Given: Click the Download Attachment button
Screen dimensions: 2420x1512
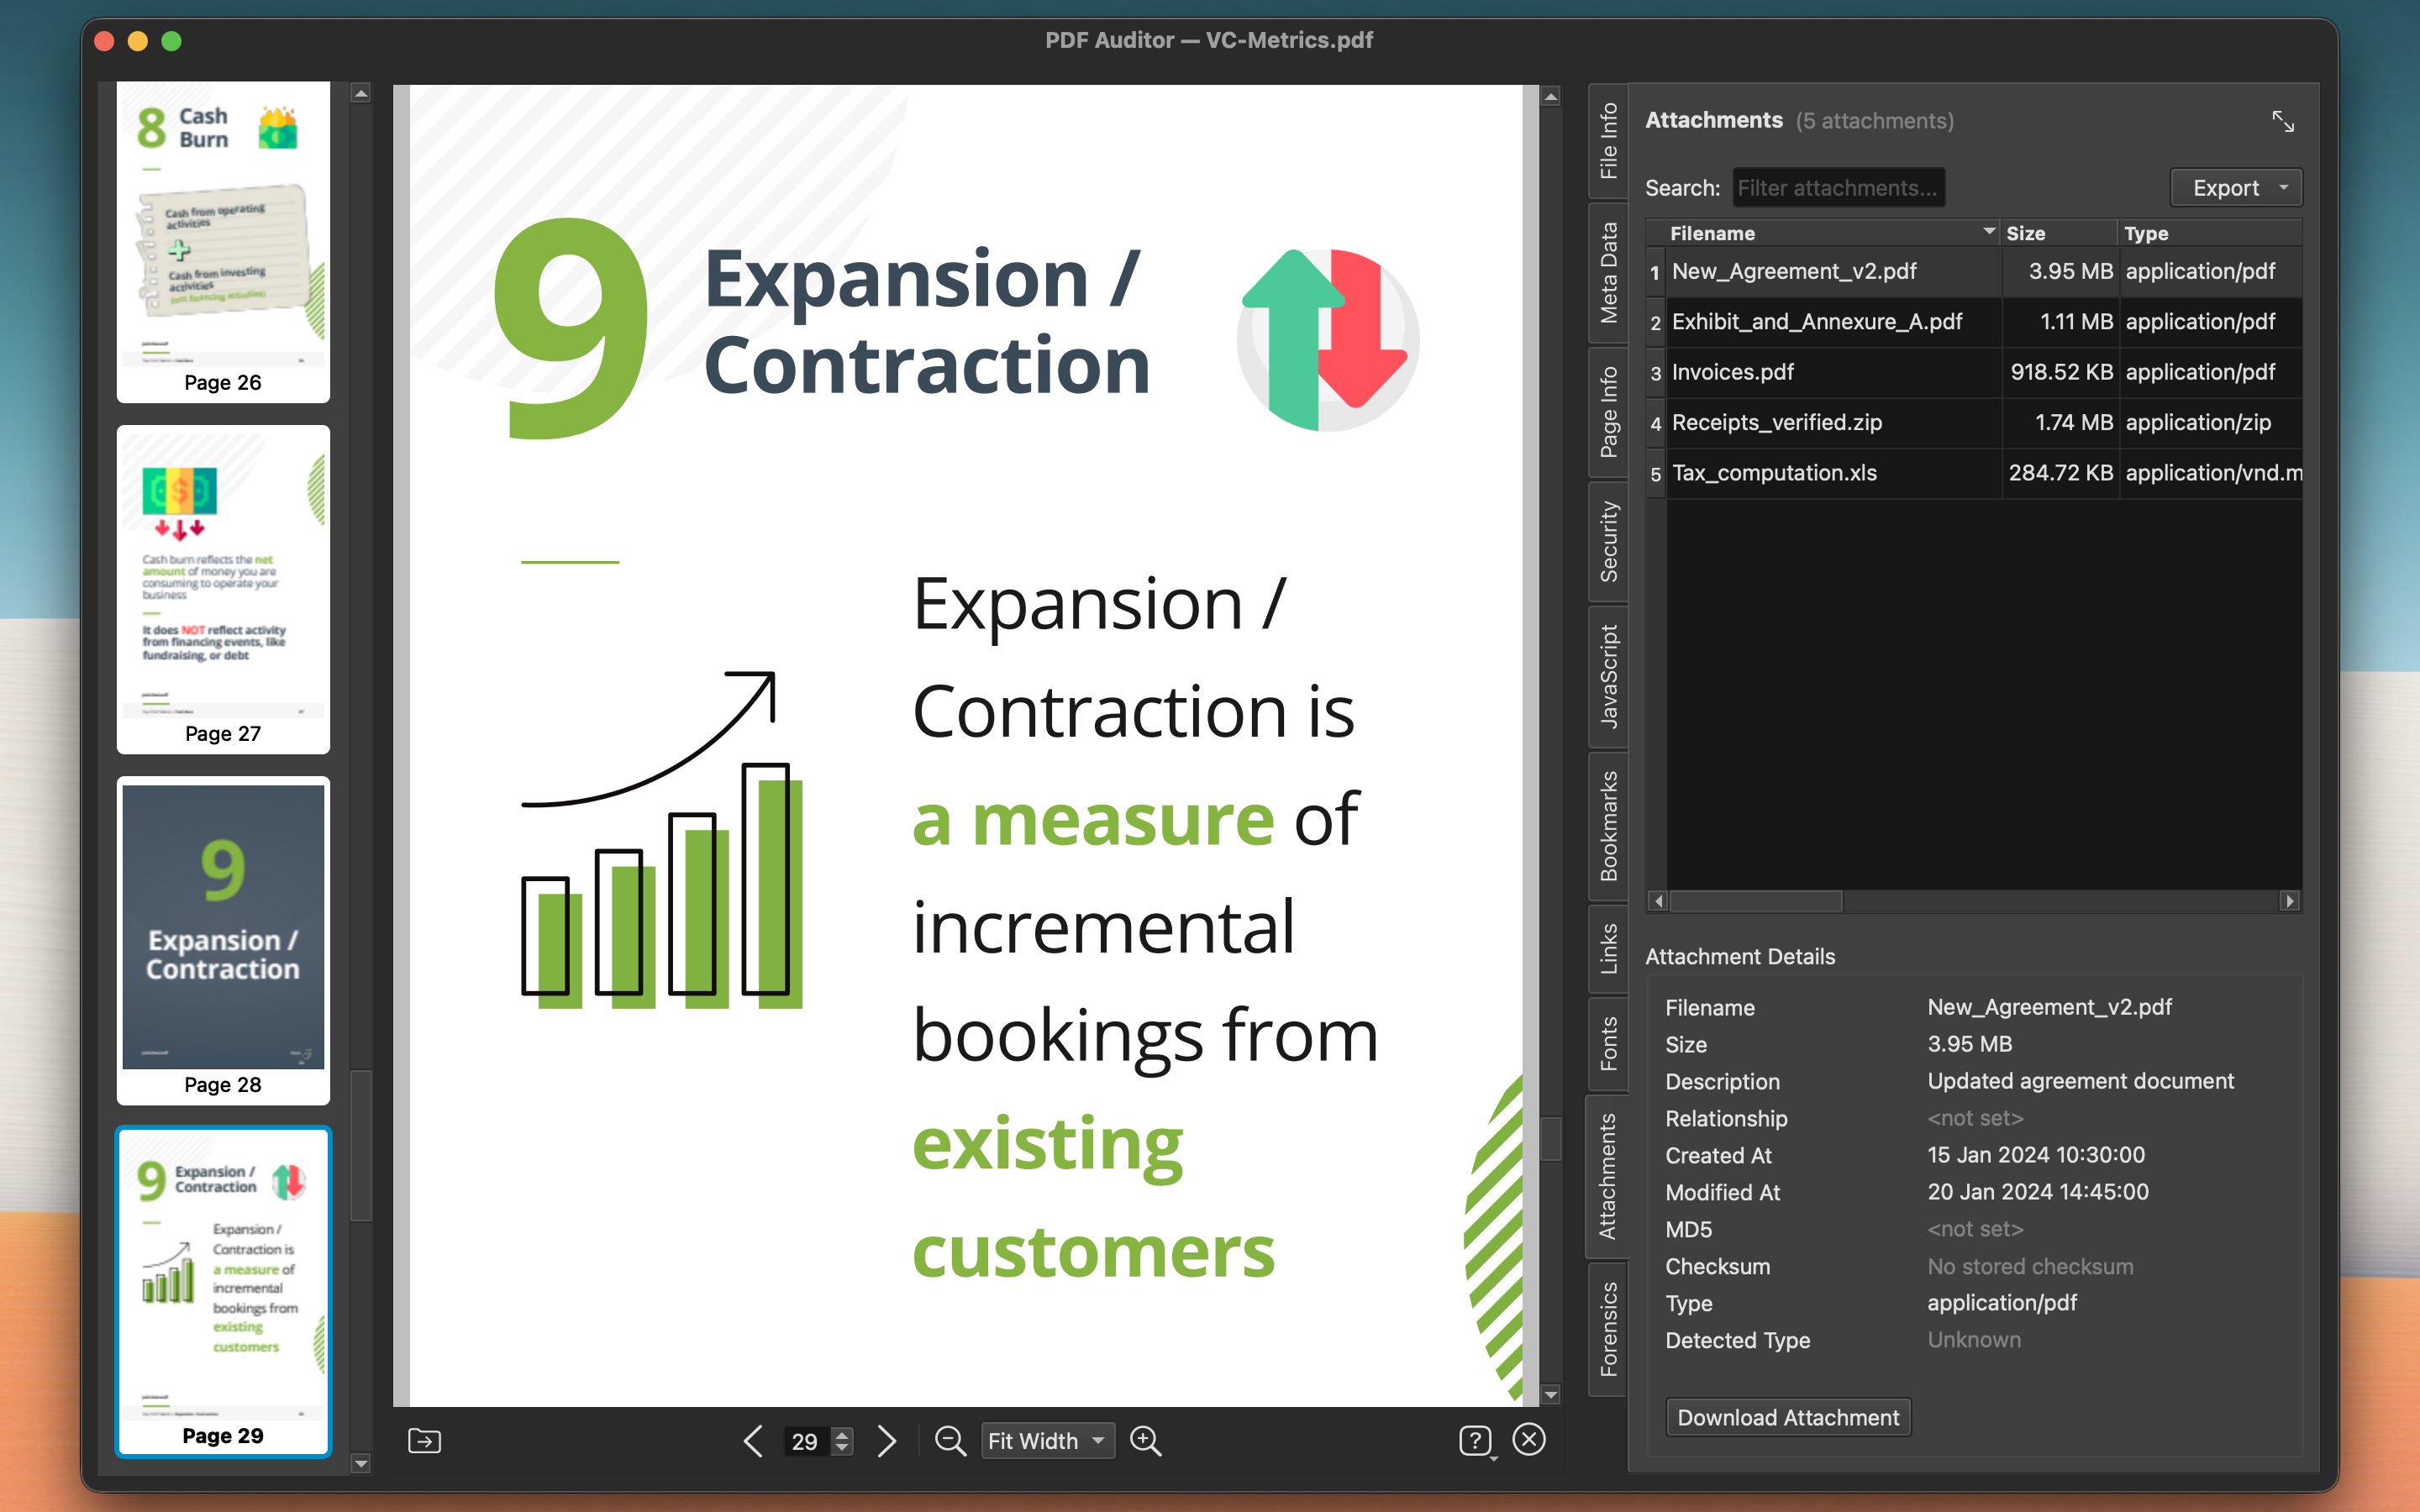Looking at the screenshot, I should (1787, 1417).
